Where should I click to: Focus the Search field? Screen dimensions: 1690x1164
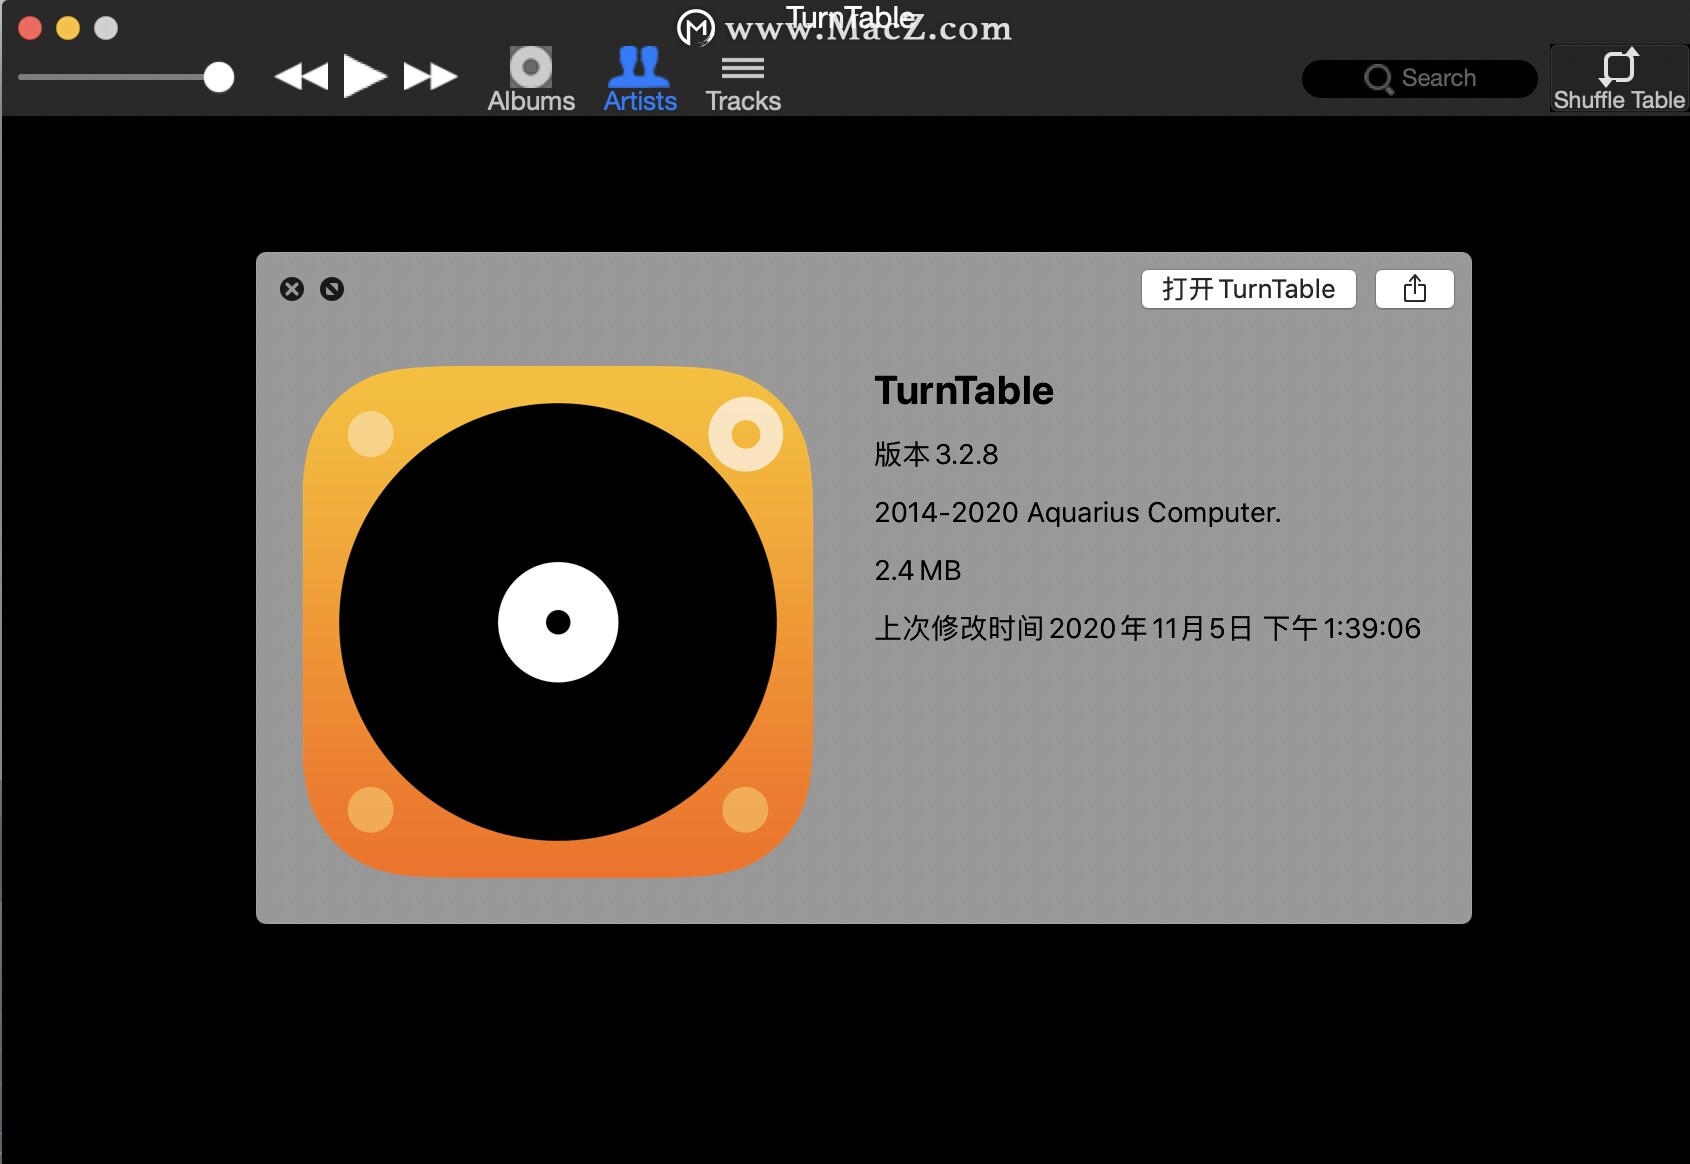[x=1420, y=78]
